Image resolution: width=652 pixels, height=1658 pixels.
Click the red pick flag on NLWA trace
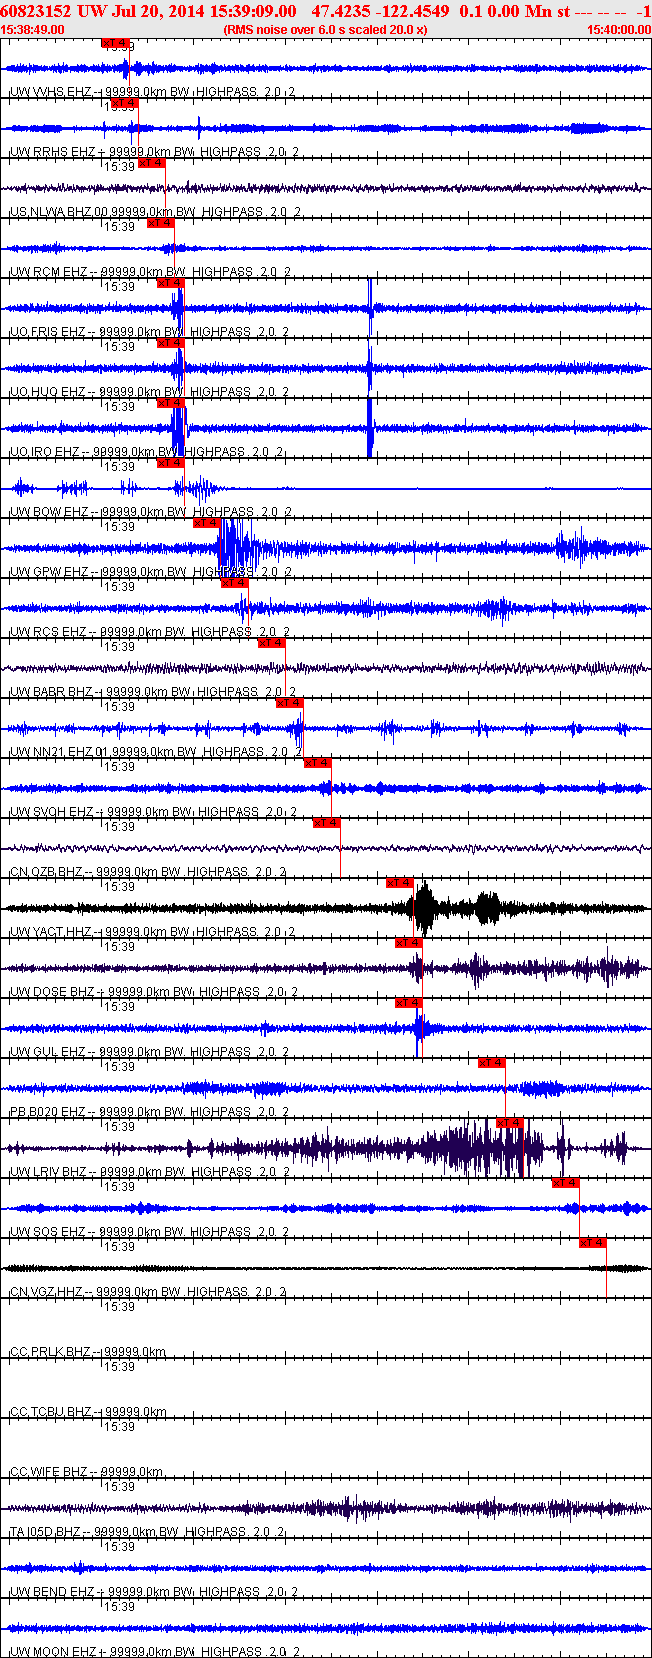tap(151, 163)
